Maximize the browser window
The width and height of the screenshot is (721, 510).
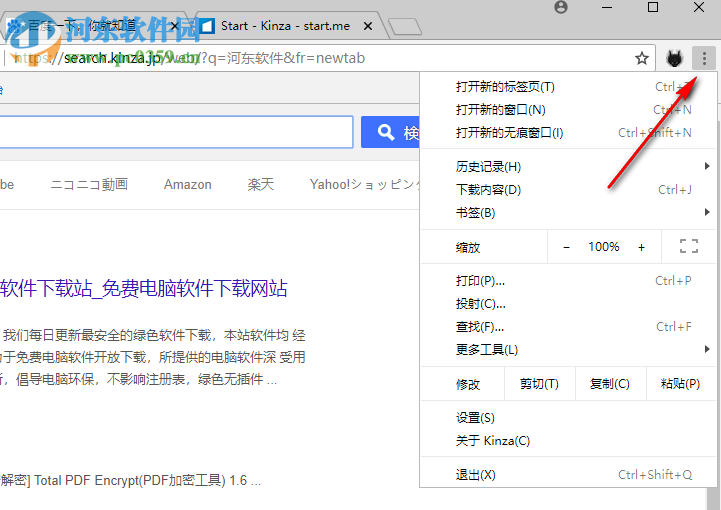coord(652,7)
